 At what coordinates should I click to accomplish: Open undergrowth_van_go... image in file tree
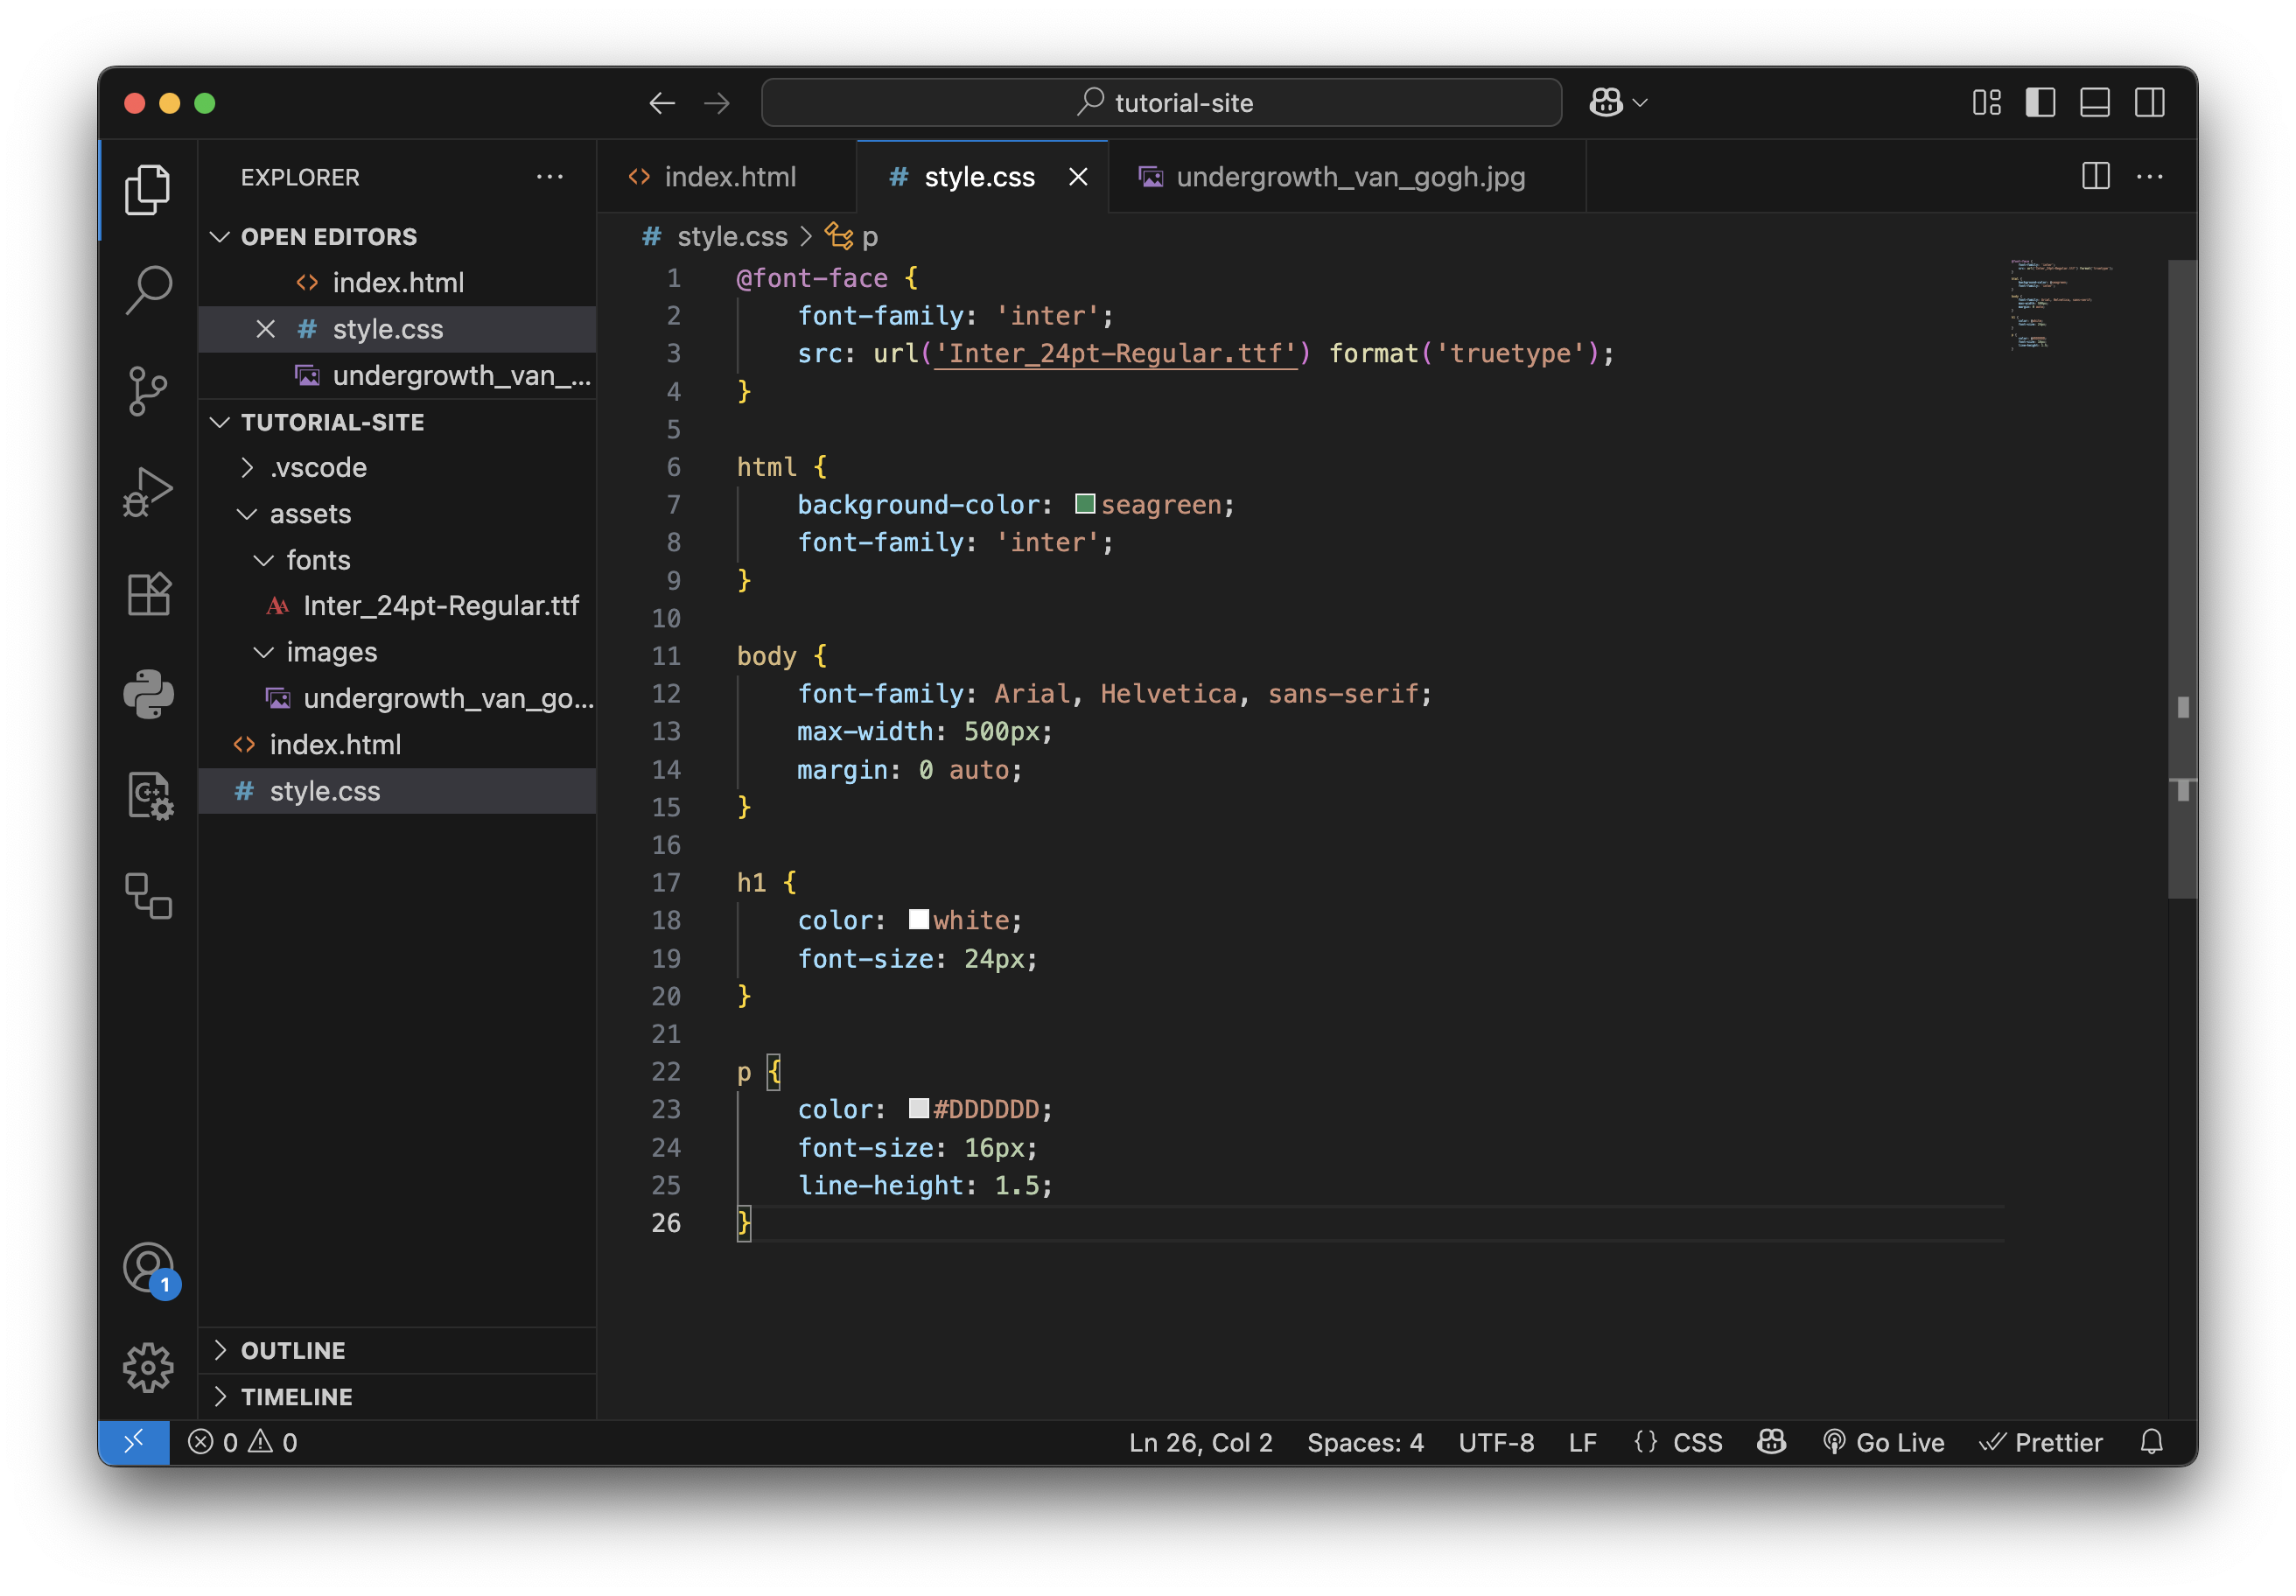[397, 698]
